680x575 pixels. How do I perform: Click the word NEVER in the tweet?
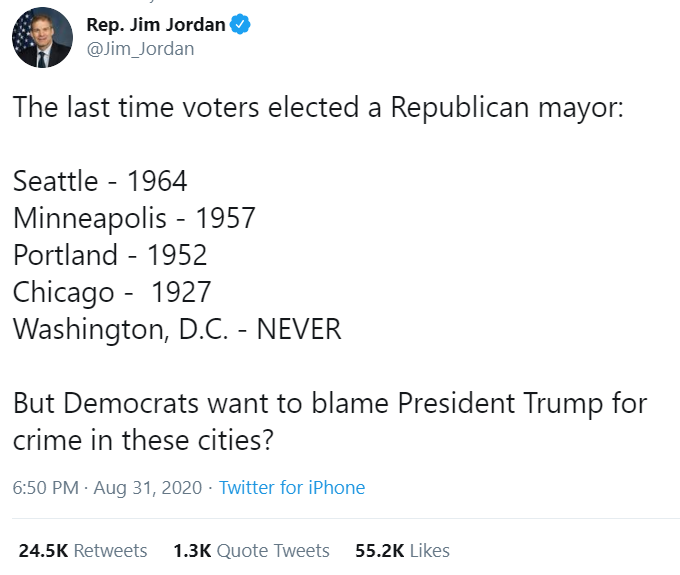click(299, 329)
